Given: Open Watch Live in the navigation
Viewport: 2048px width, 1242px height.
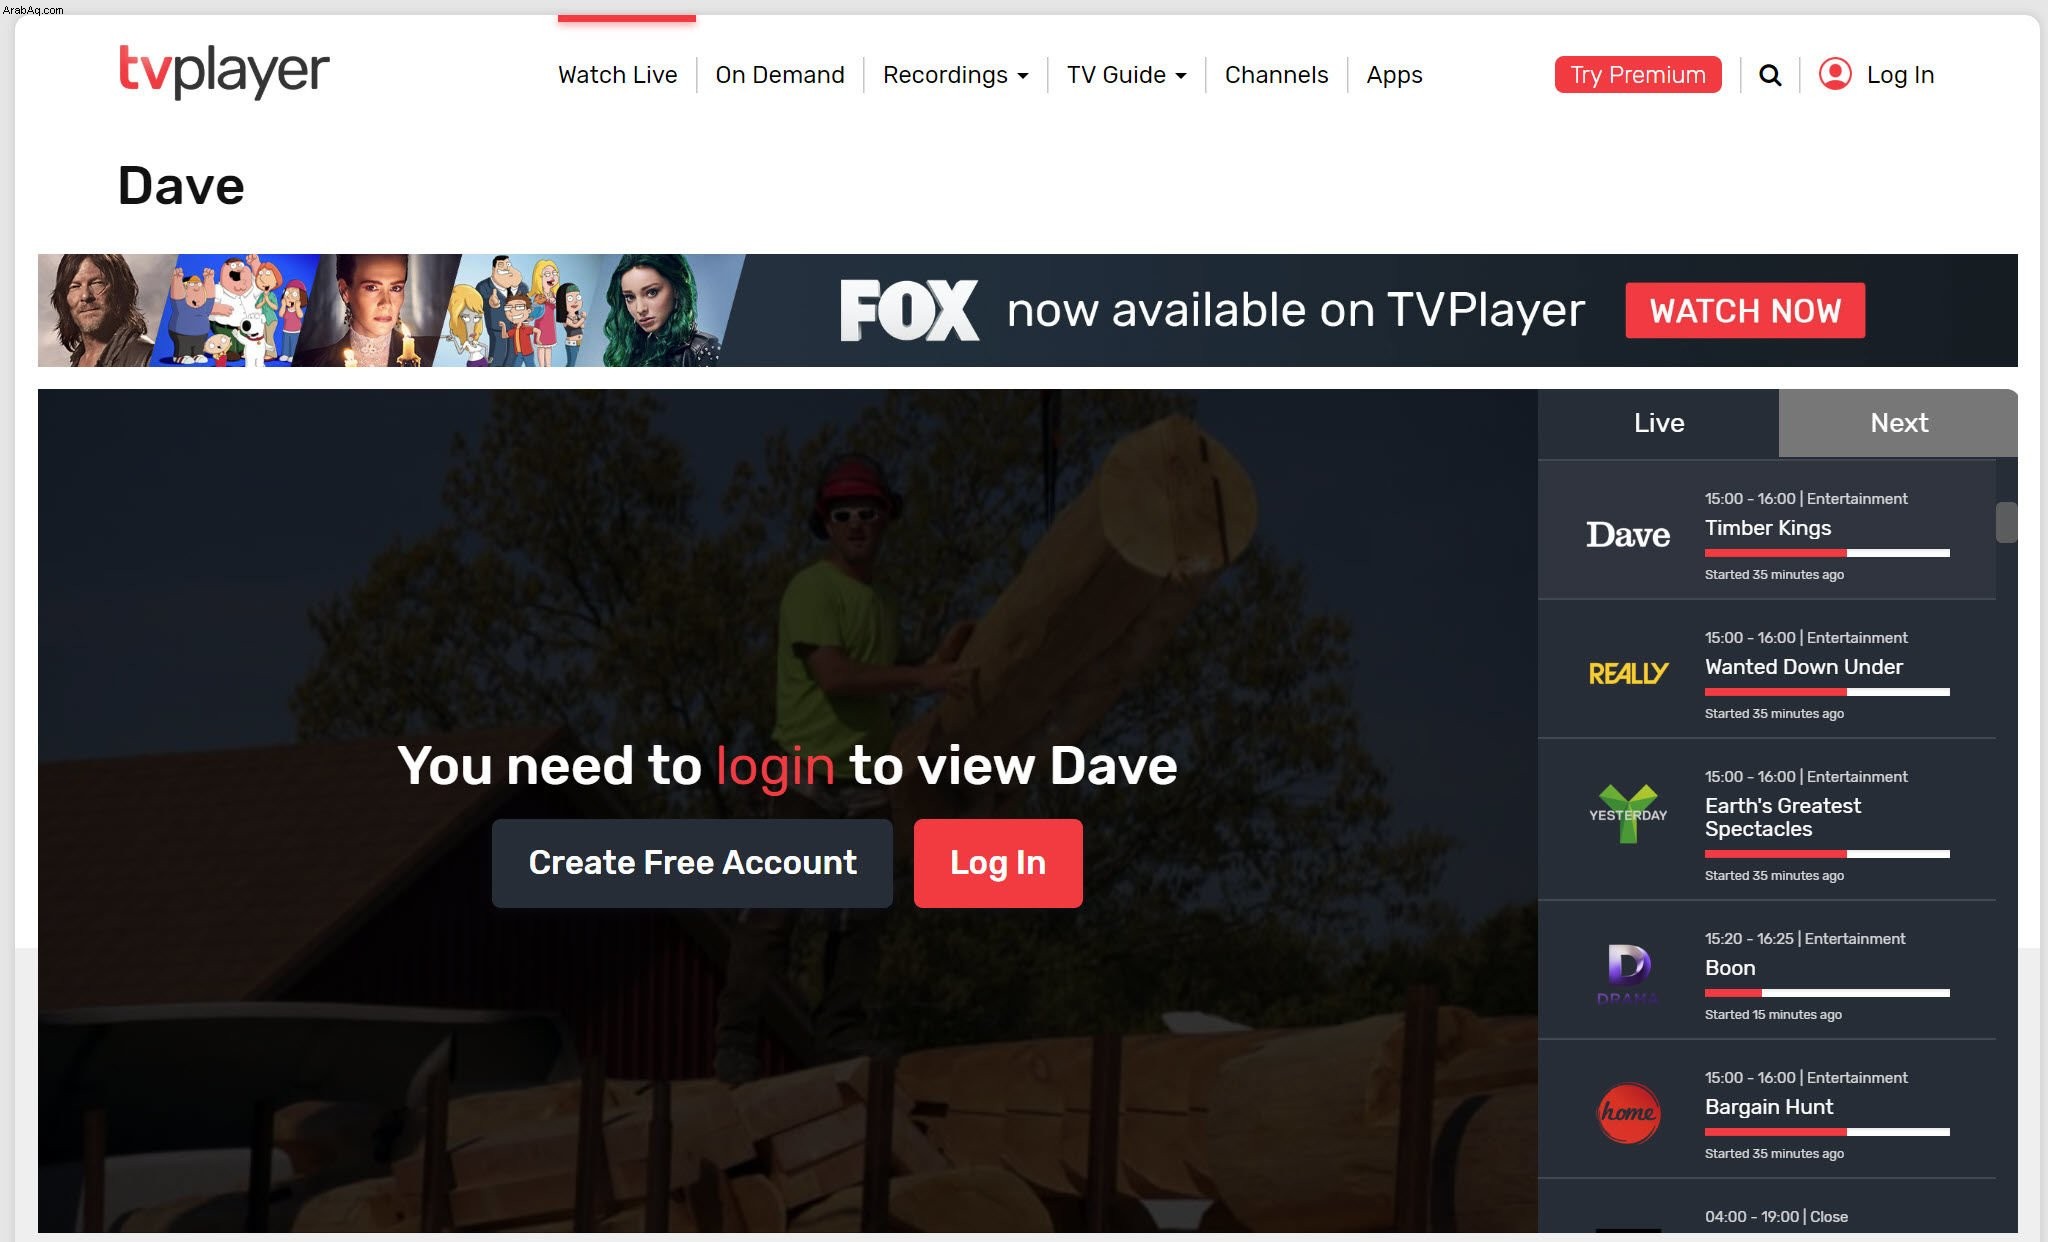Looking at the screenshot, I should click(617, 75).
